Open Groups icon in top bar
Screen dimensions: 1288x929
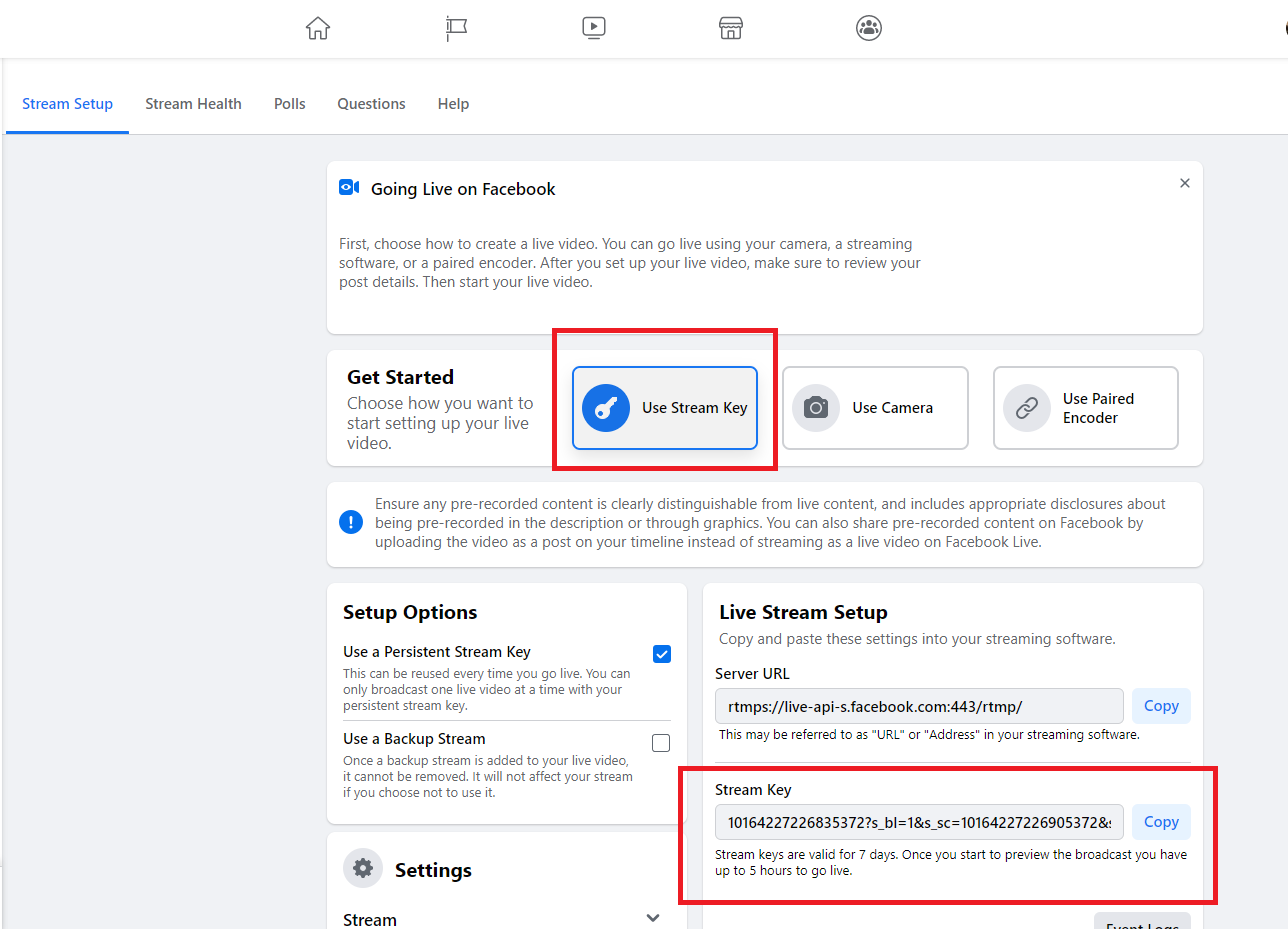(x=869, y=28)
